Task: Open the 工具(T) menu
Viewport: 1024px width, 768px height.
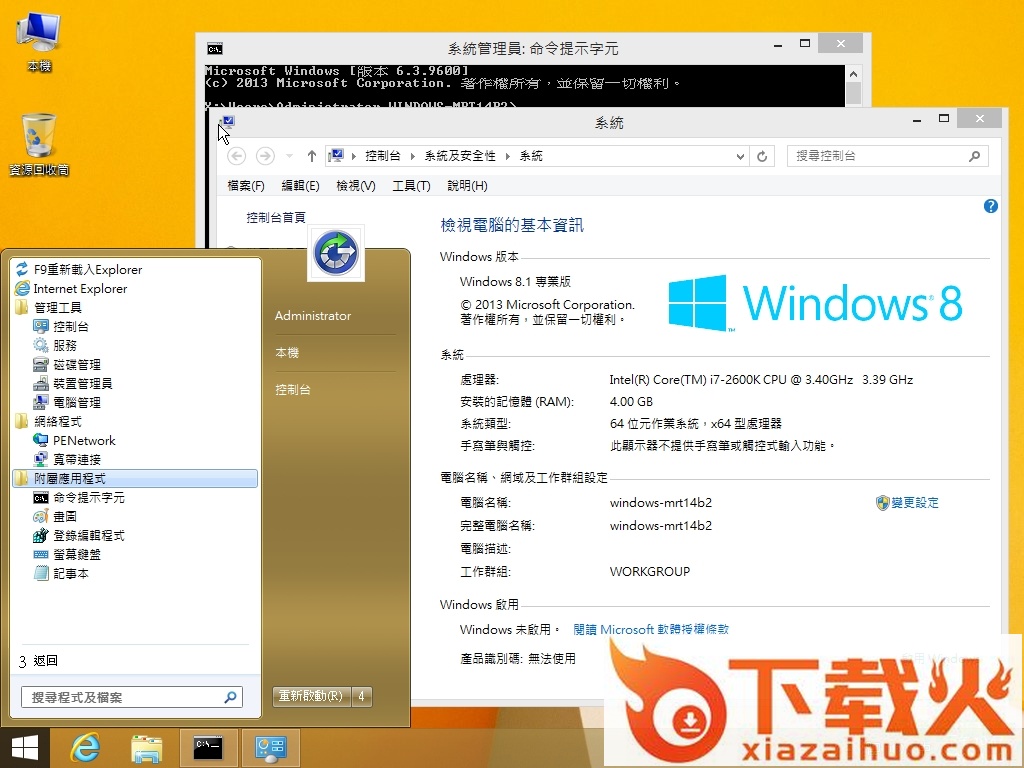Action: [411, 185]
